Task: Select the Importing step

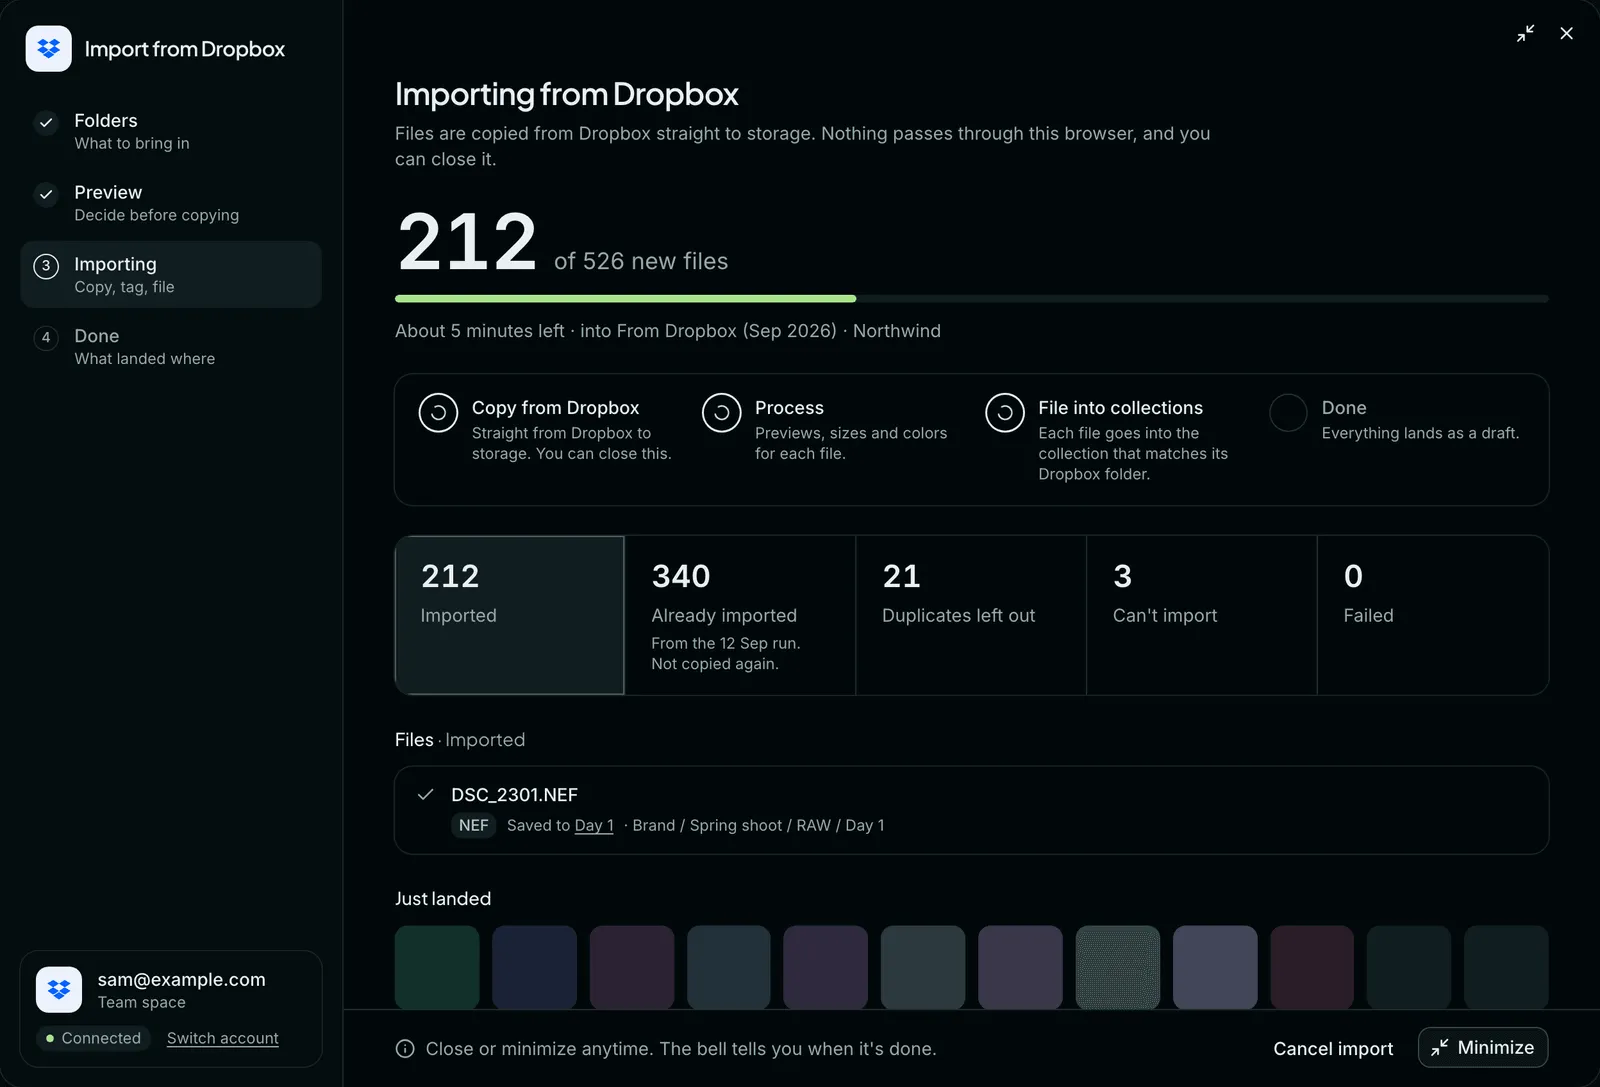Action: (171, 274)
